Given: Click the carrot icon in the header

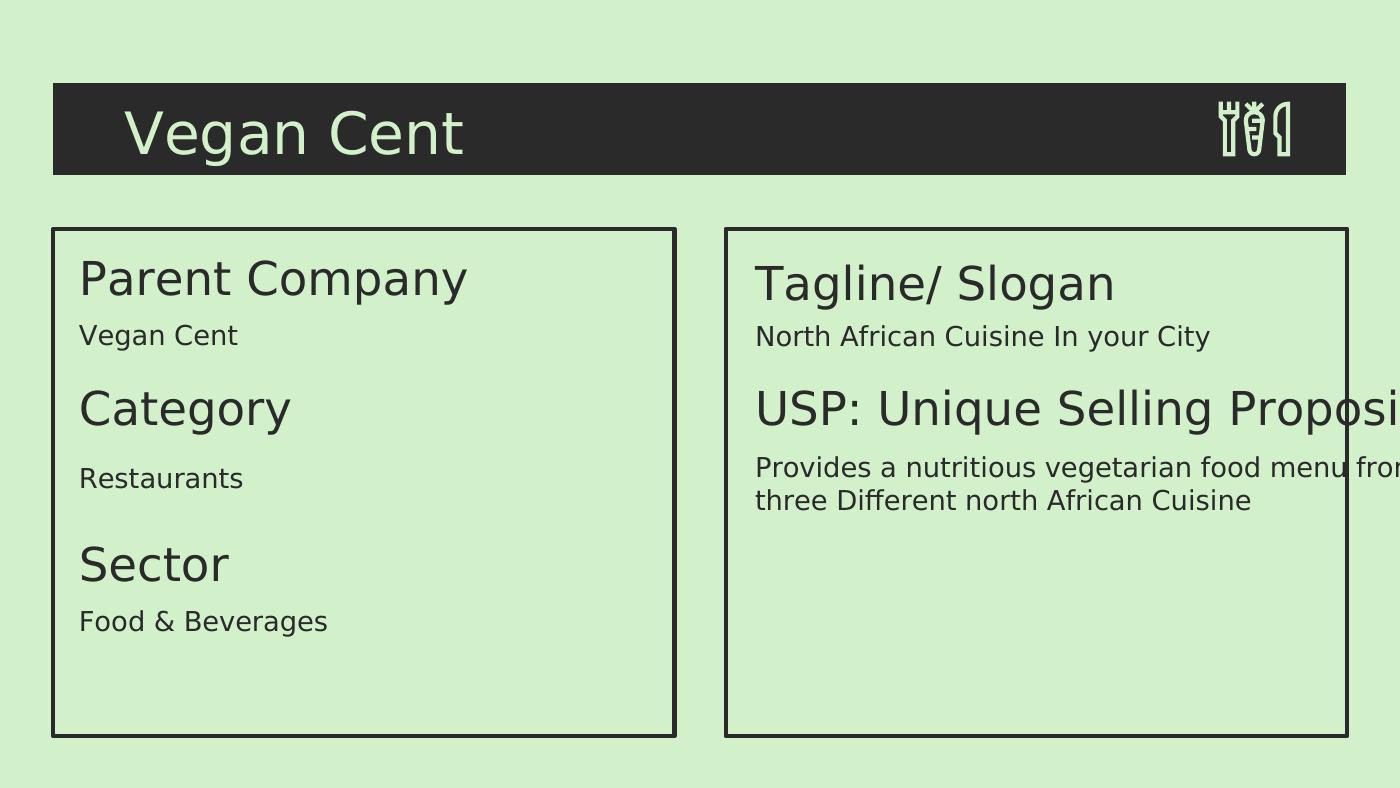Looking at the screenshot, I should (1254, 130).
